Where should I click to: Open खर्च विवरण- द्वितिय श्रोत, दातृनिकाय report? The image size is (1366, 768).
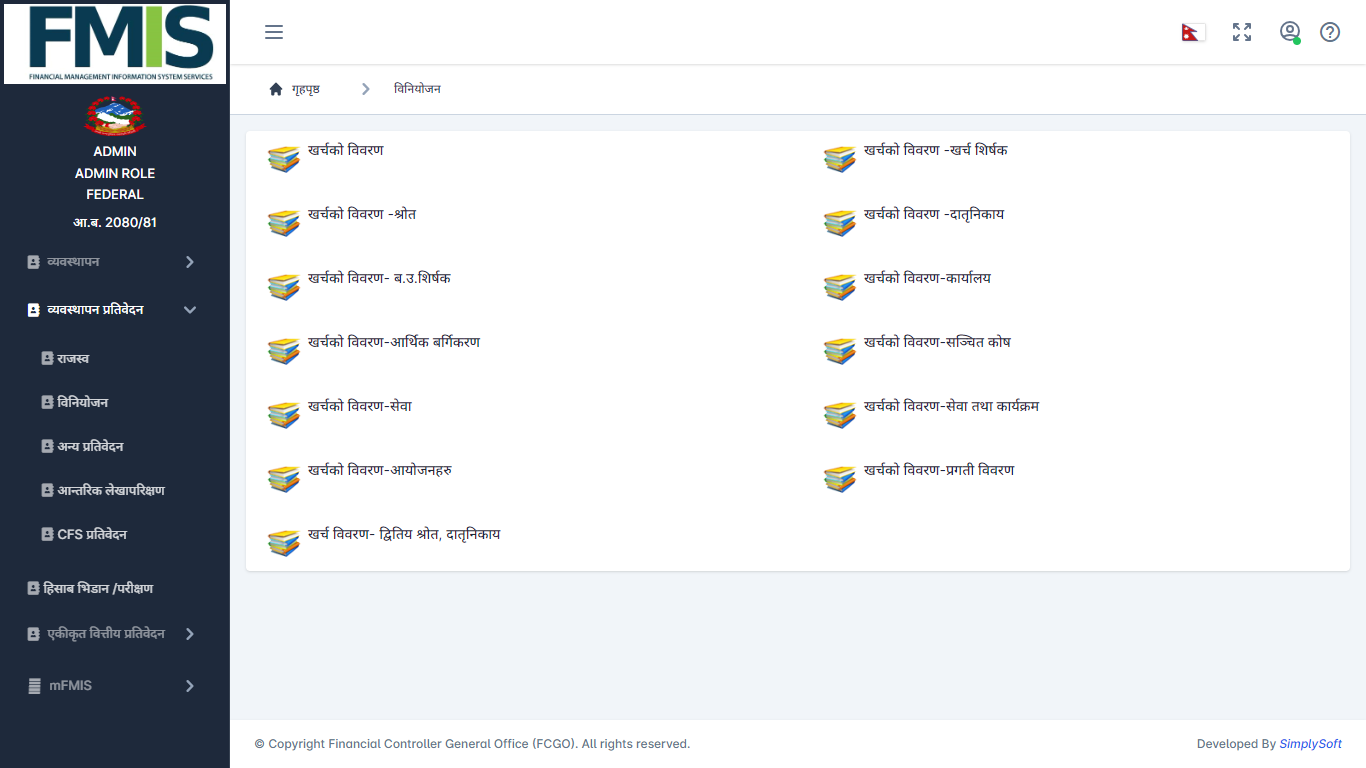tap(404, 534)
